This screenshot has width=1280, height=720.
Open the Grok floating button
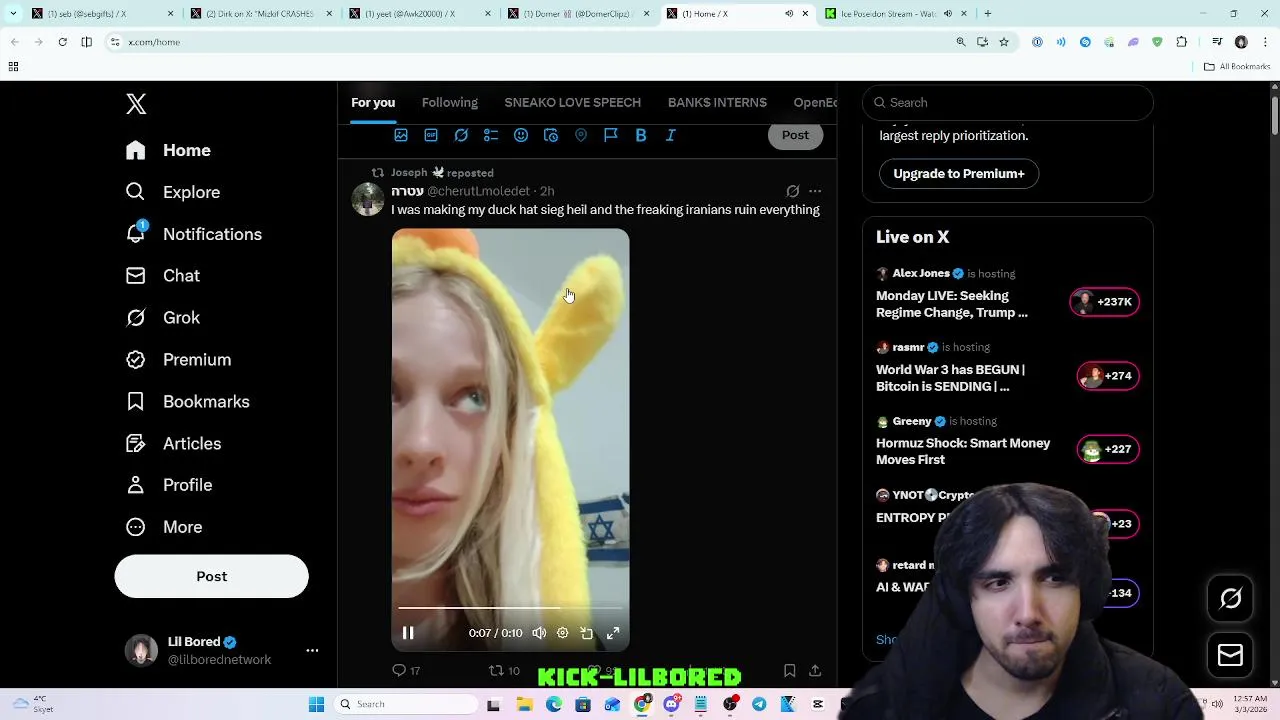1230,599
